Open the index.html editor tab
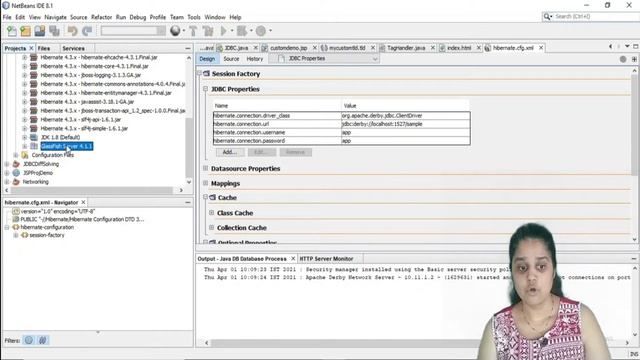Image resolution: width=640 pixels, height=360 pixels. [459, 48]
